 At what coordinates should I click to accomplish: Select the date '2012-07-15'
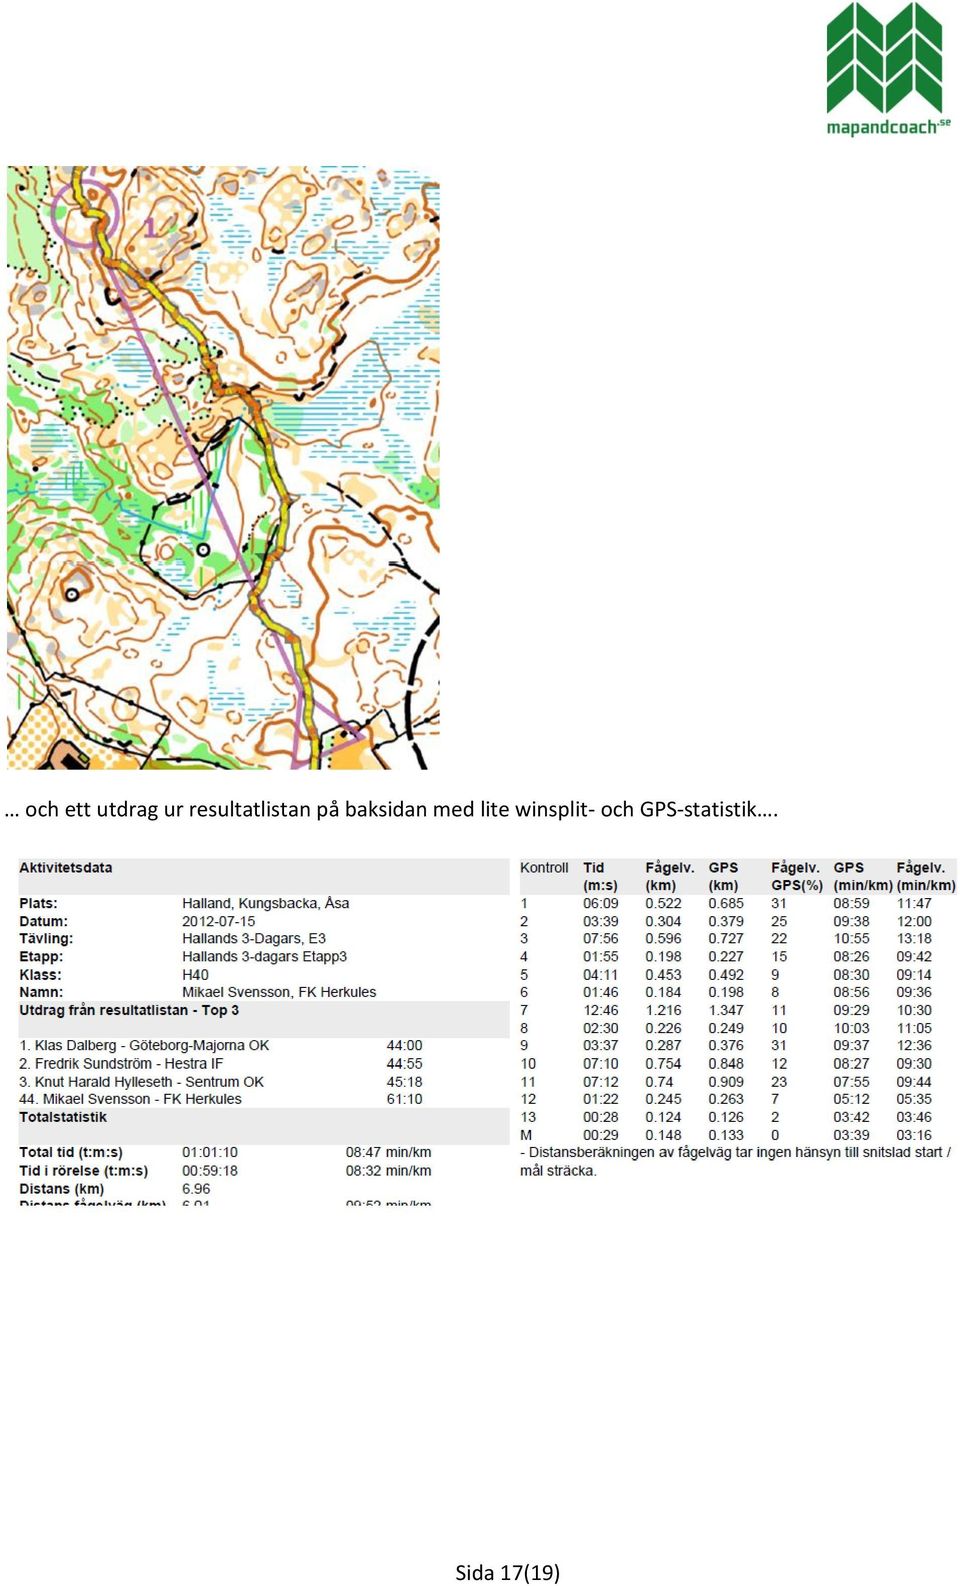pos(218,921)
